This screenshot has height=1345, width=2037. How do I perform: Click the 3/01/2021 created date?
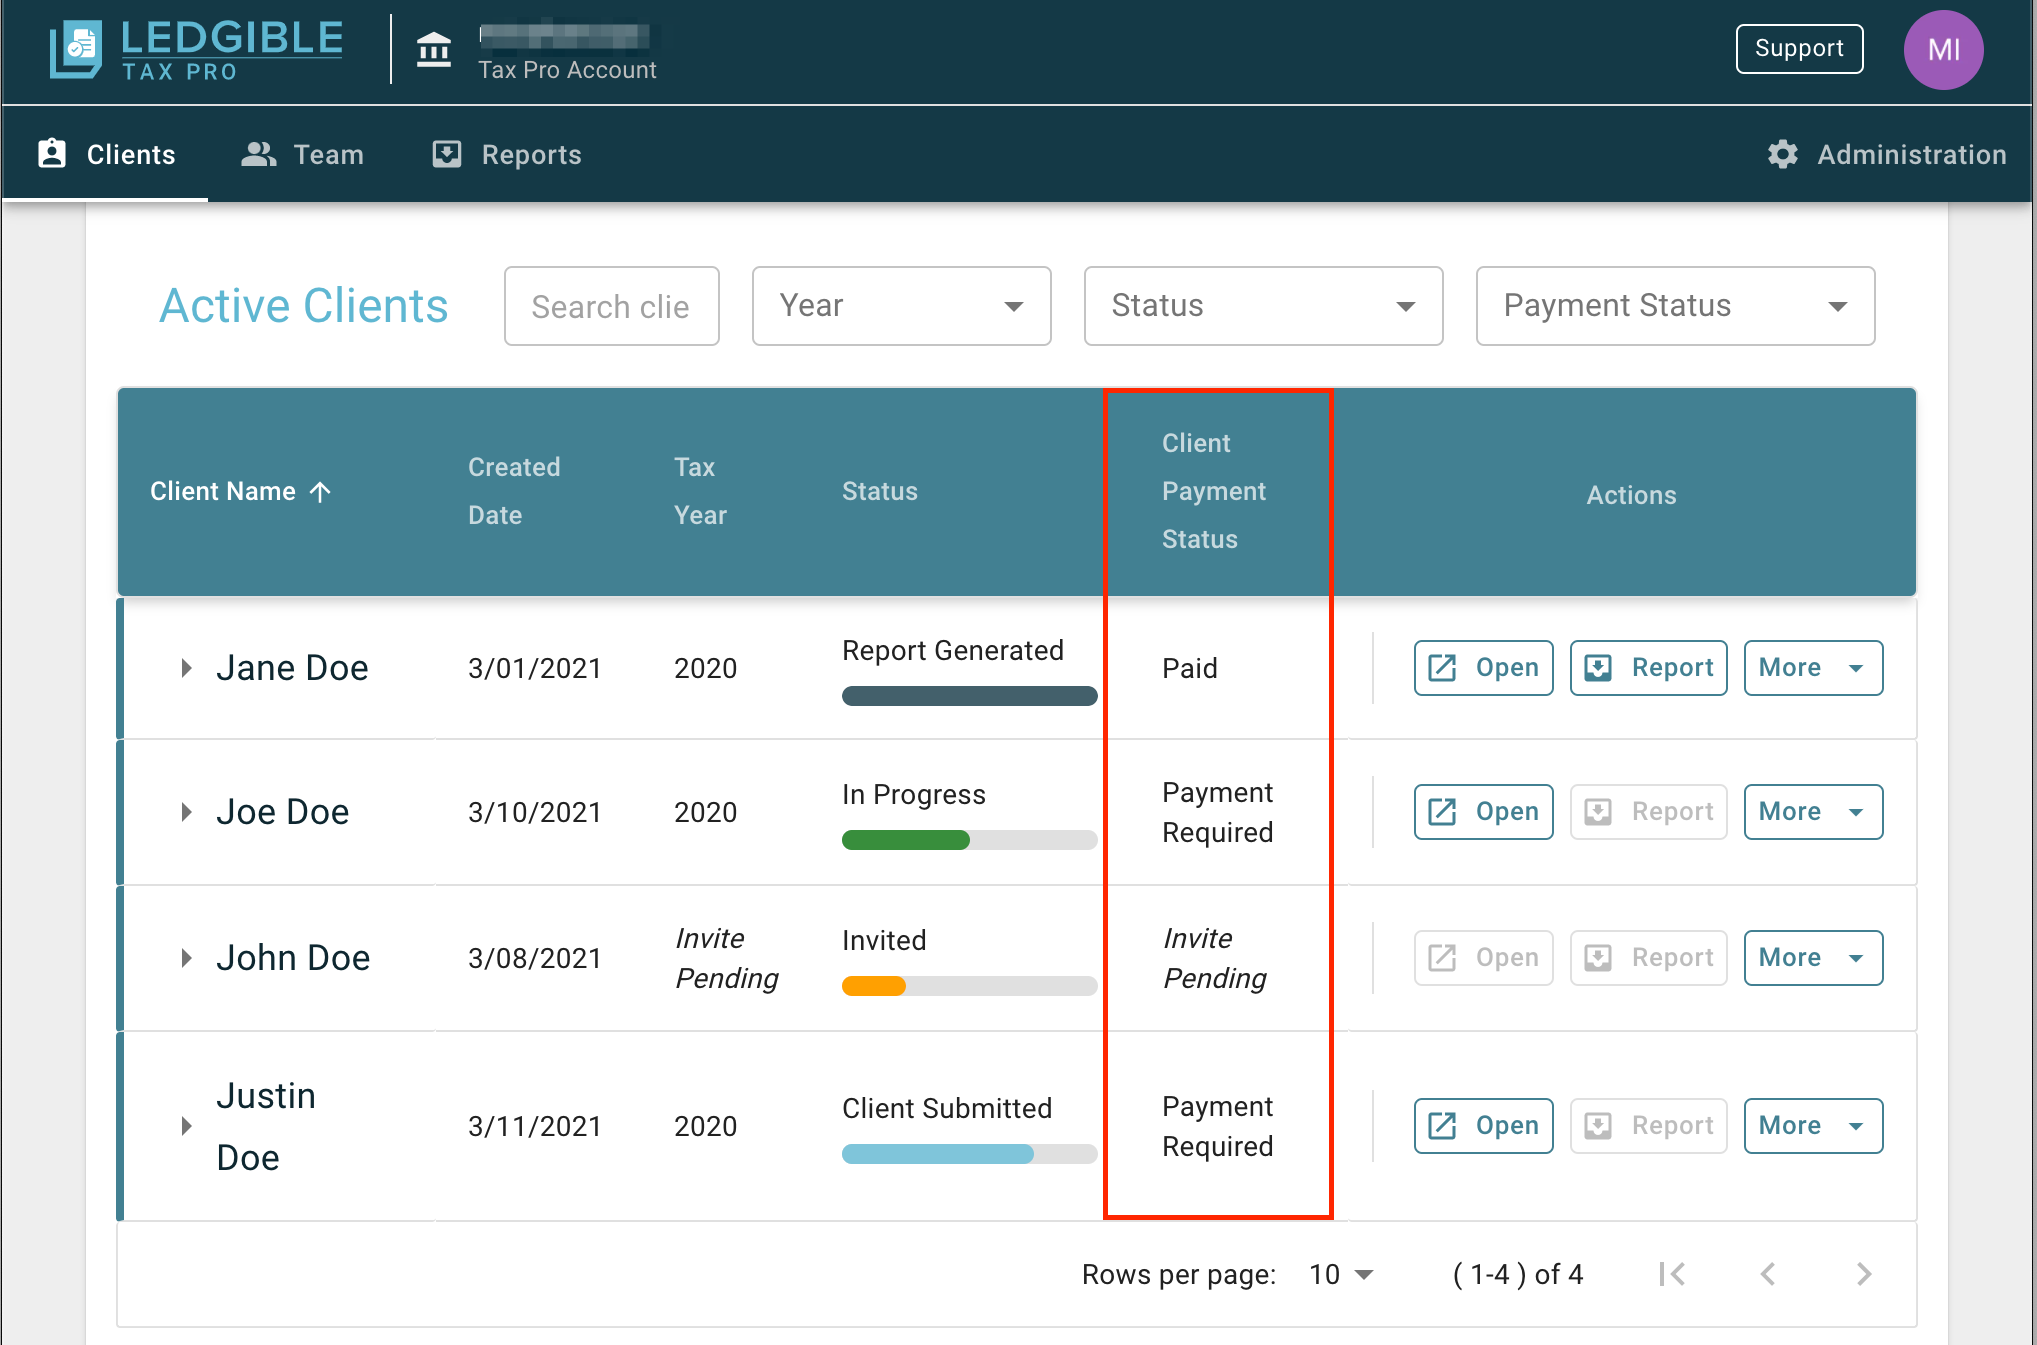[535, 668]
